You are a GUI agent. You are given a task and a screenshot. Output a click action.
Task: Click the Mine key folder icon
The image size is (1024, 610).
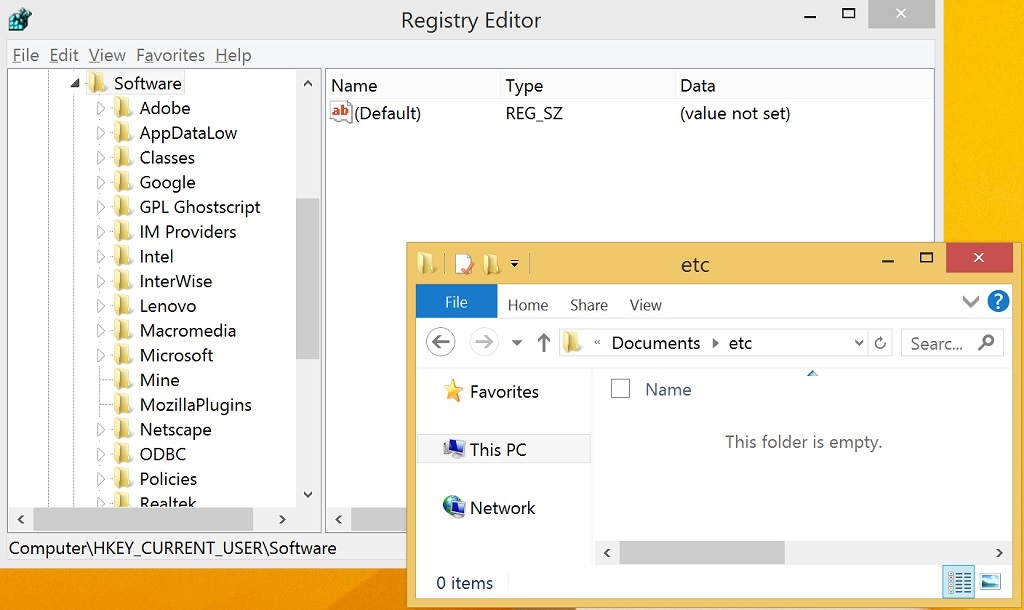click(123, 380)
